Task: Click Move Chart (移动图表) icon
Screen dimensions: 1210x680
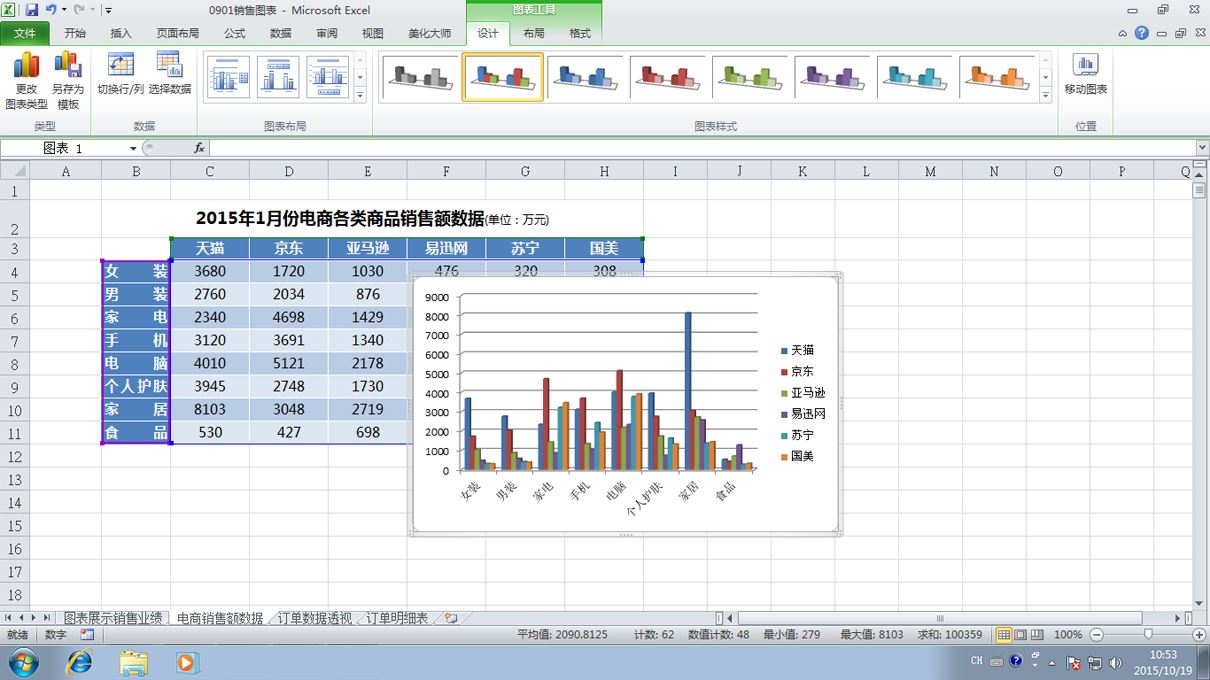Action: 1085,66
